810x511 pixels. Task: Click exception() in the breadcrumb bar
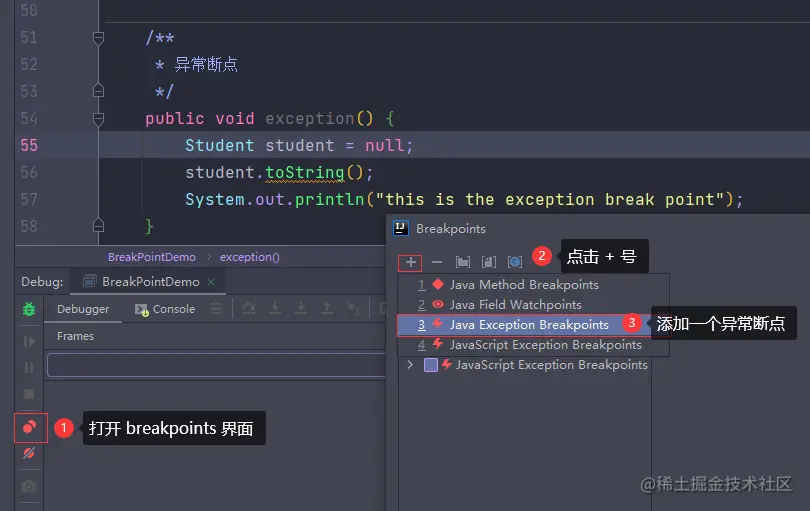(x=250, y=257)
